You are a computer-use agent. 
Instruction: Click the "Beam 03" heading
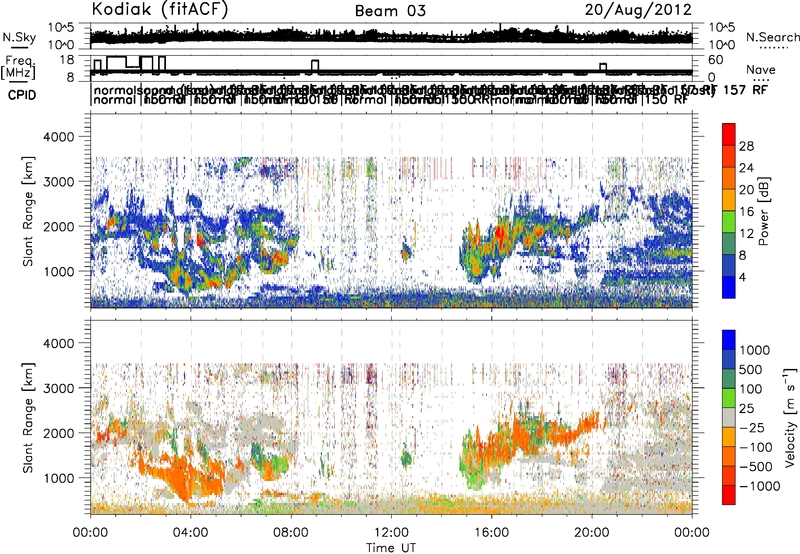coord(390,11)
